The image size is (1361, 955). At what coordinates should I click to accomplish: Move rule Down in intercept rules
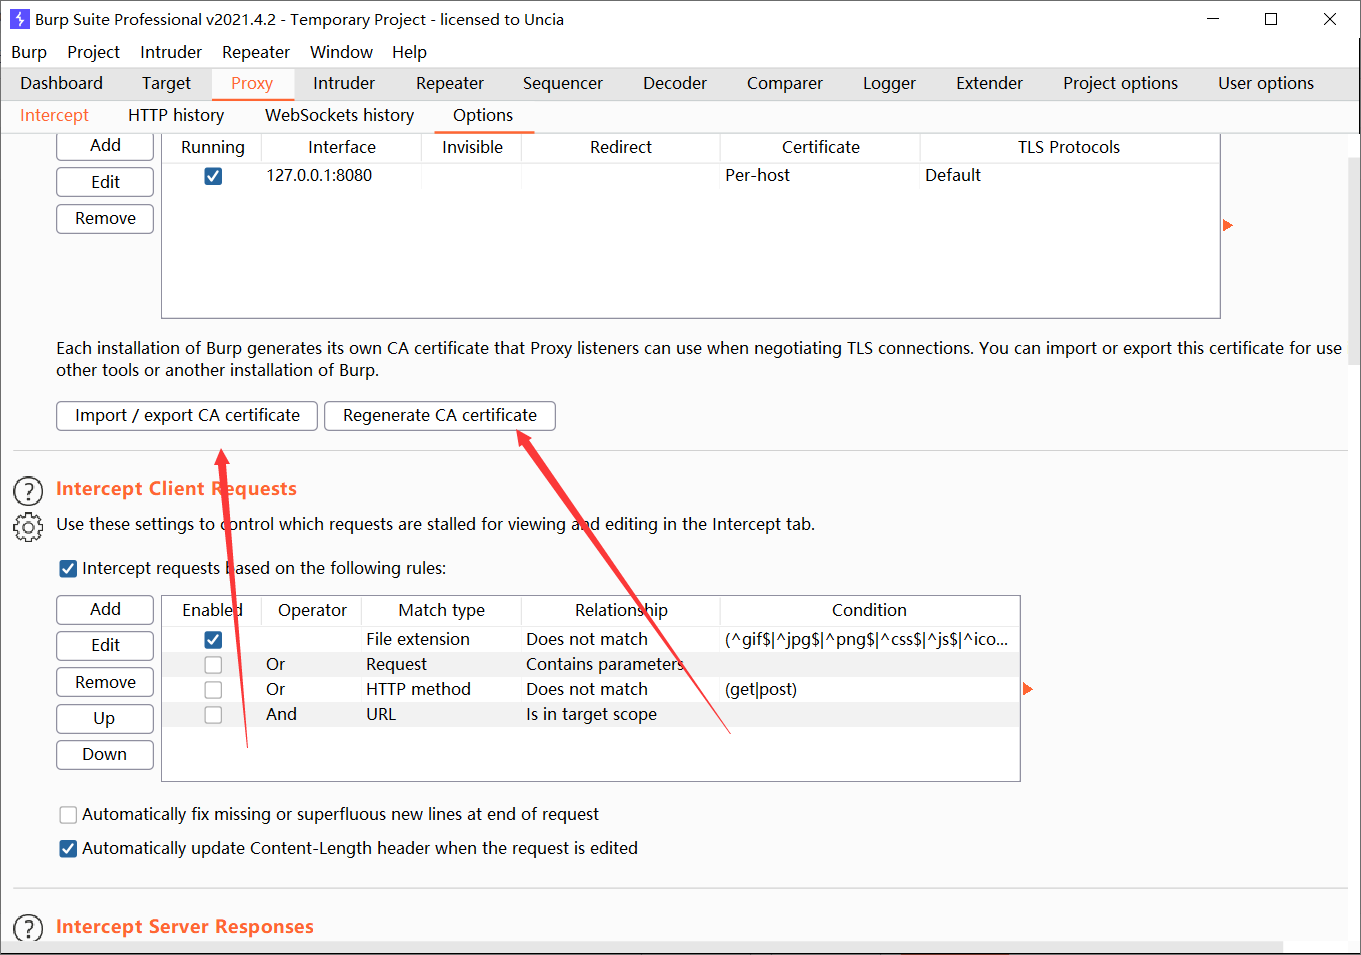coord(105,754)
